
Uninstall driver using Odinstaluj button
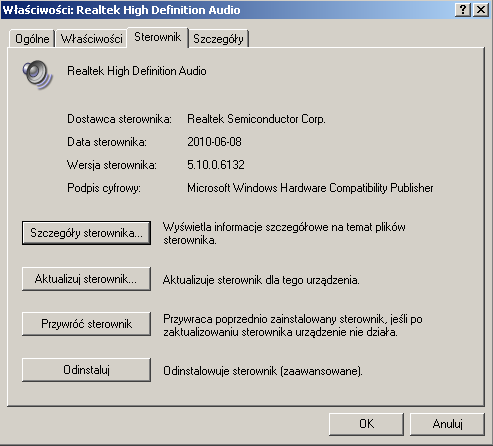86,370
